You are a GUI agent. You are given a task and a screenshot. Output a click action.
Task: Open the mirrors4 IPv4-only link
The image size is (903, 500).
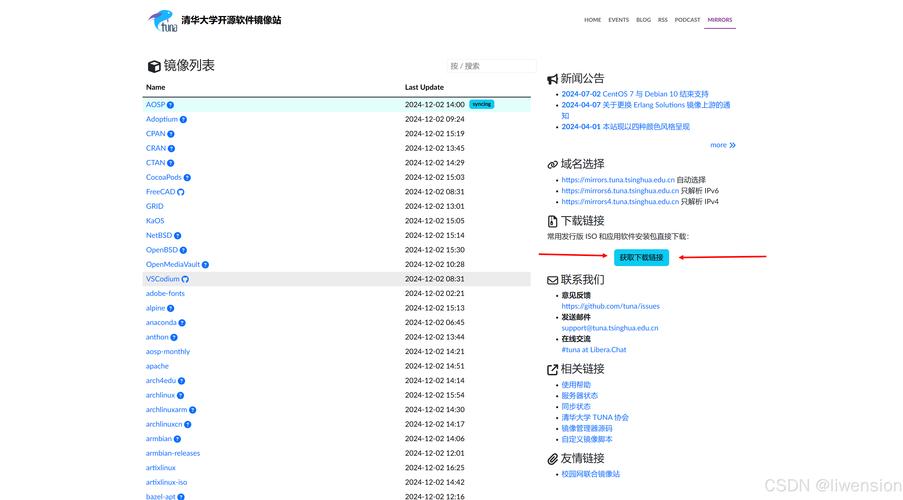pos(620,202)
